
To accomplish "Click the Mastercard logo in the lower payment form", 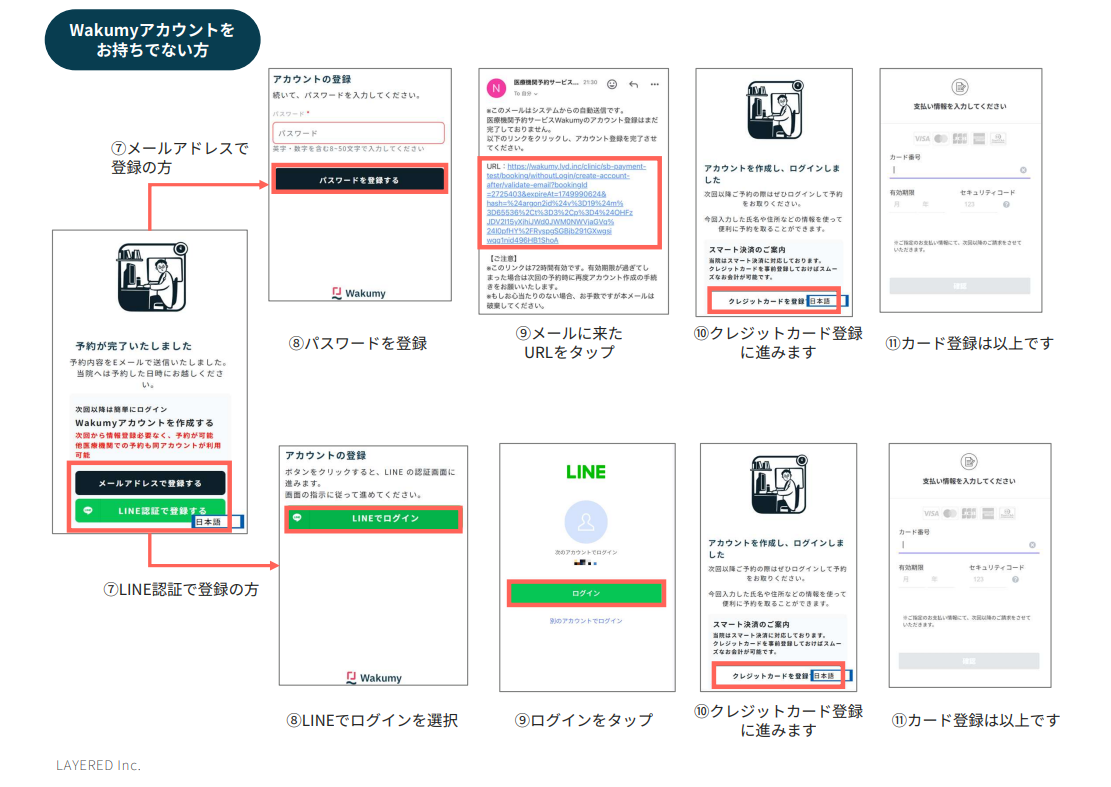I will (x=950, y=514).
